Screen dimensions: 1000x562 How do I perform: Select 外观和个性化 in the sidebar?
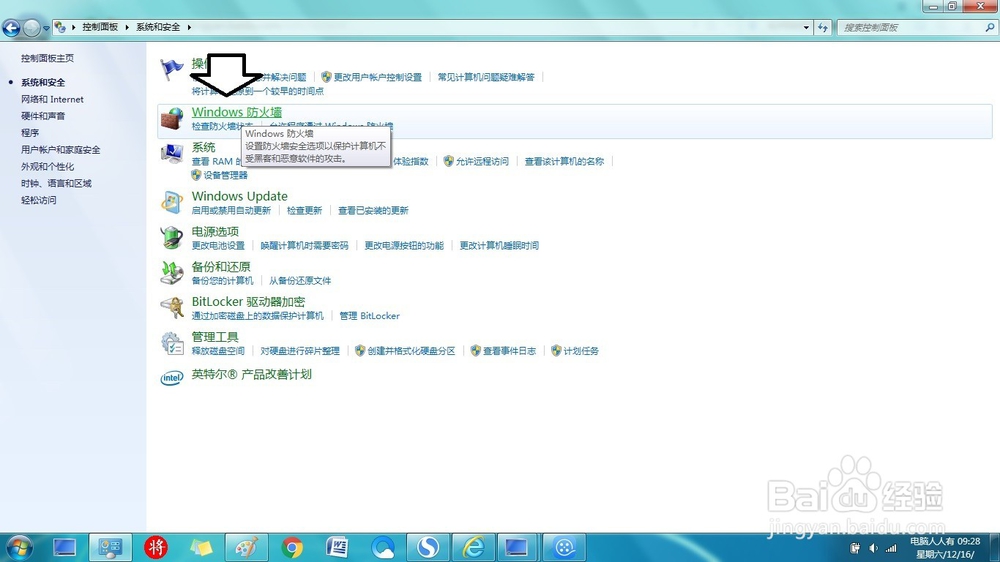(x=47, y=166)
